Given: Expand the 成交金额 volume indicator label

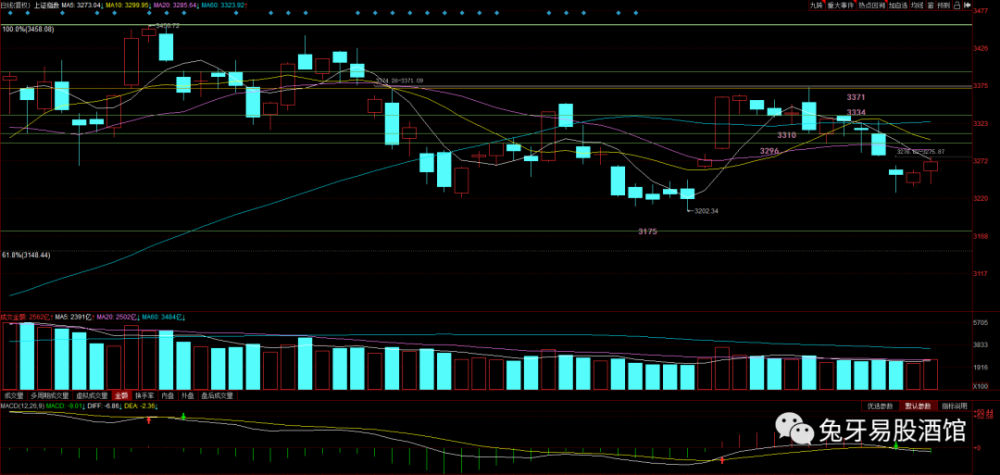Looking at the screenshot, I should pos(12,316).
